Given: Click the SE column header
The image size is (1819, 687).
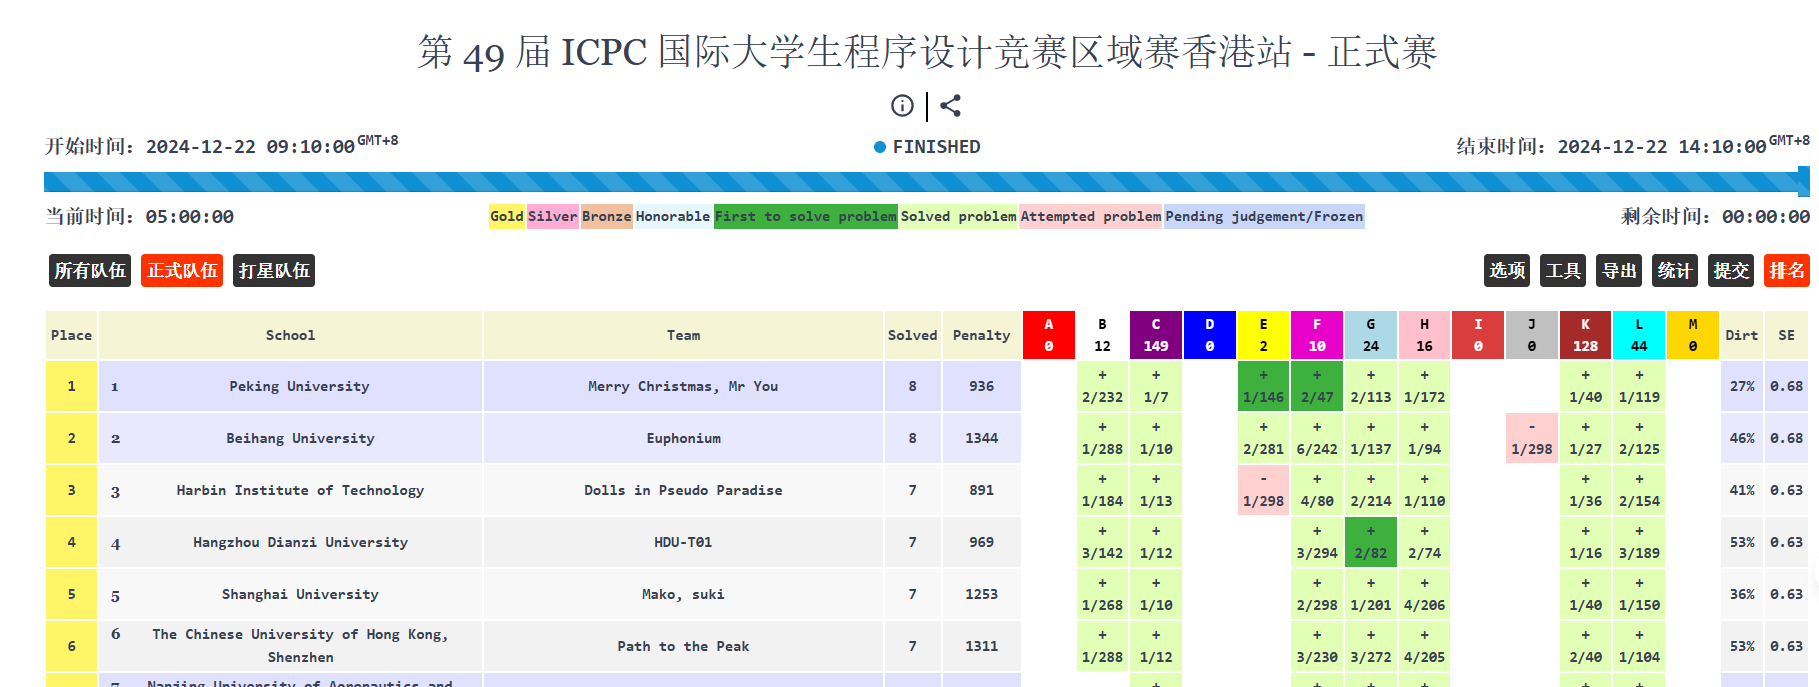Looking at the screenshot, I should 1787,335.
